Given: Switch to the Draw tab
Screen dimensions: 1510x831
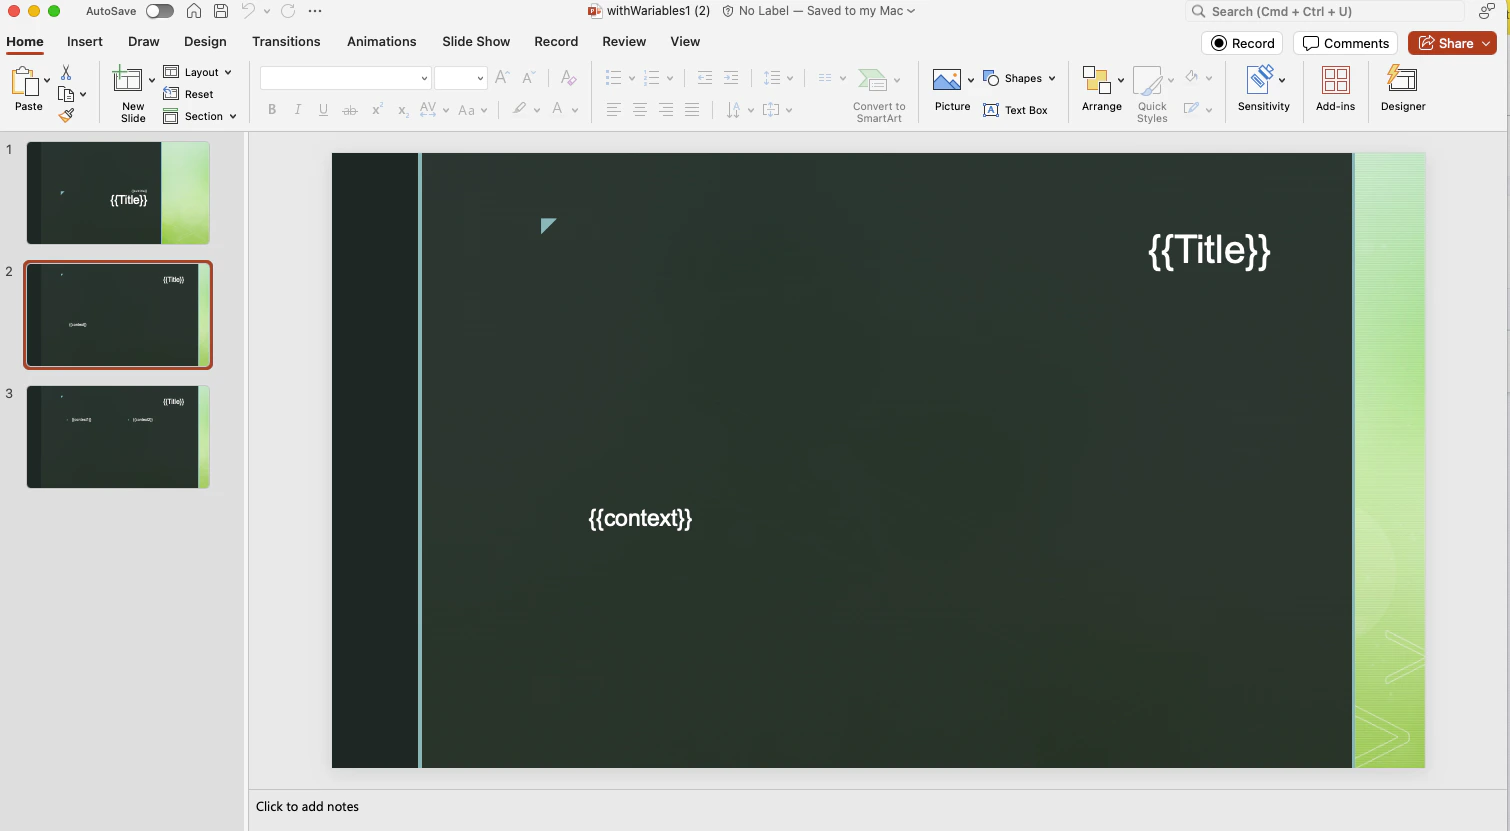Looking at the screenshot, I should point(144,41).
